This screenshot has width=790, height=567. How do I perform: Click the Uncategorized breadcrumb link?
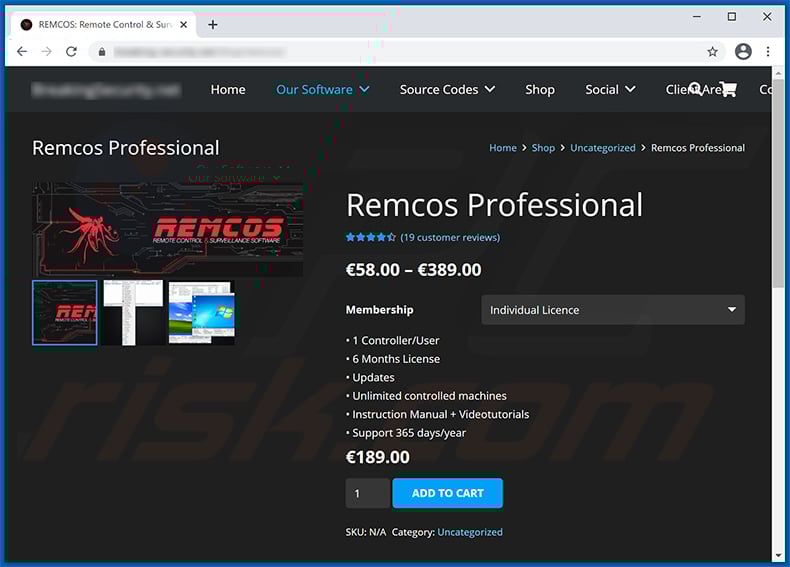click(602, 148)
